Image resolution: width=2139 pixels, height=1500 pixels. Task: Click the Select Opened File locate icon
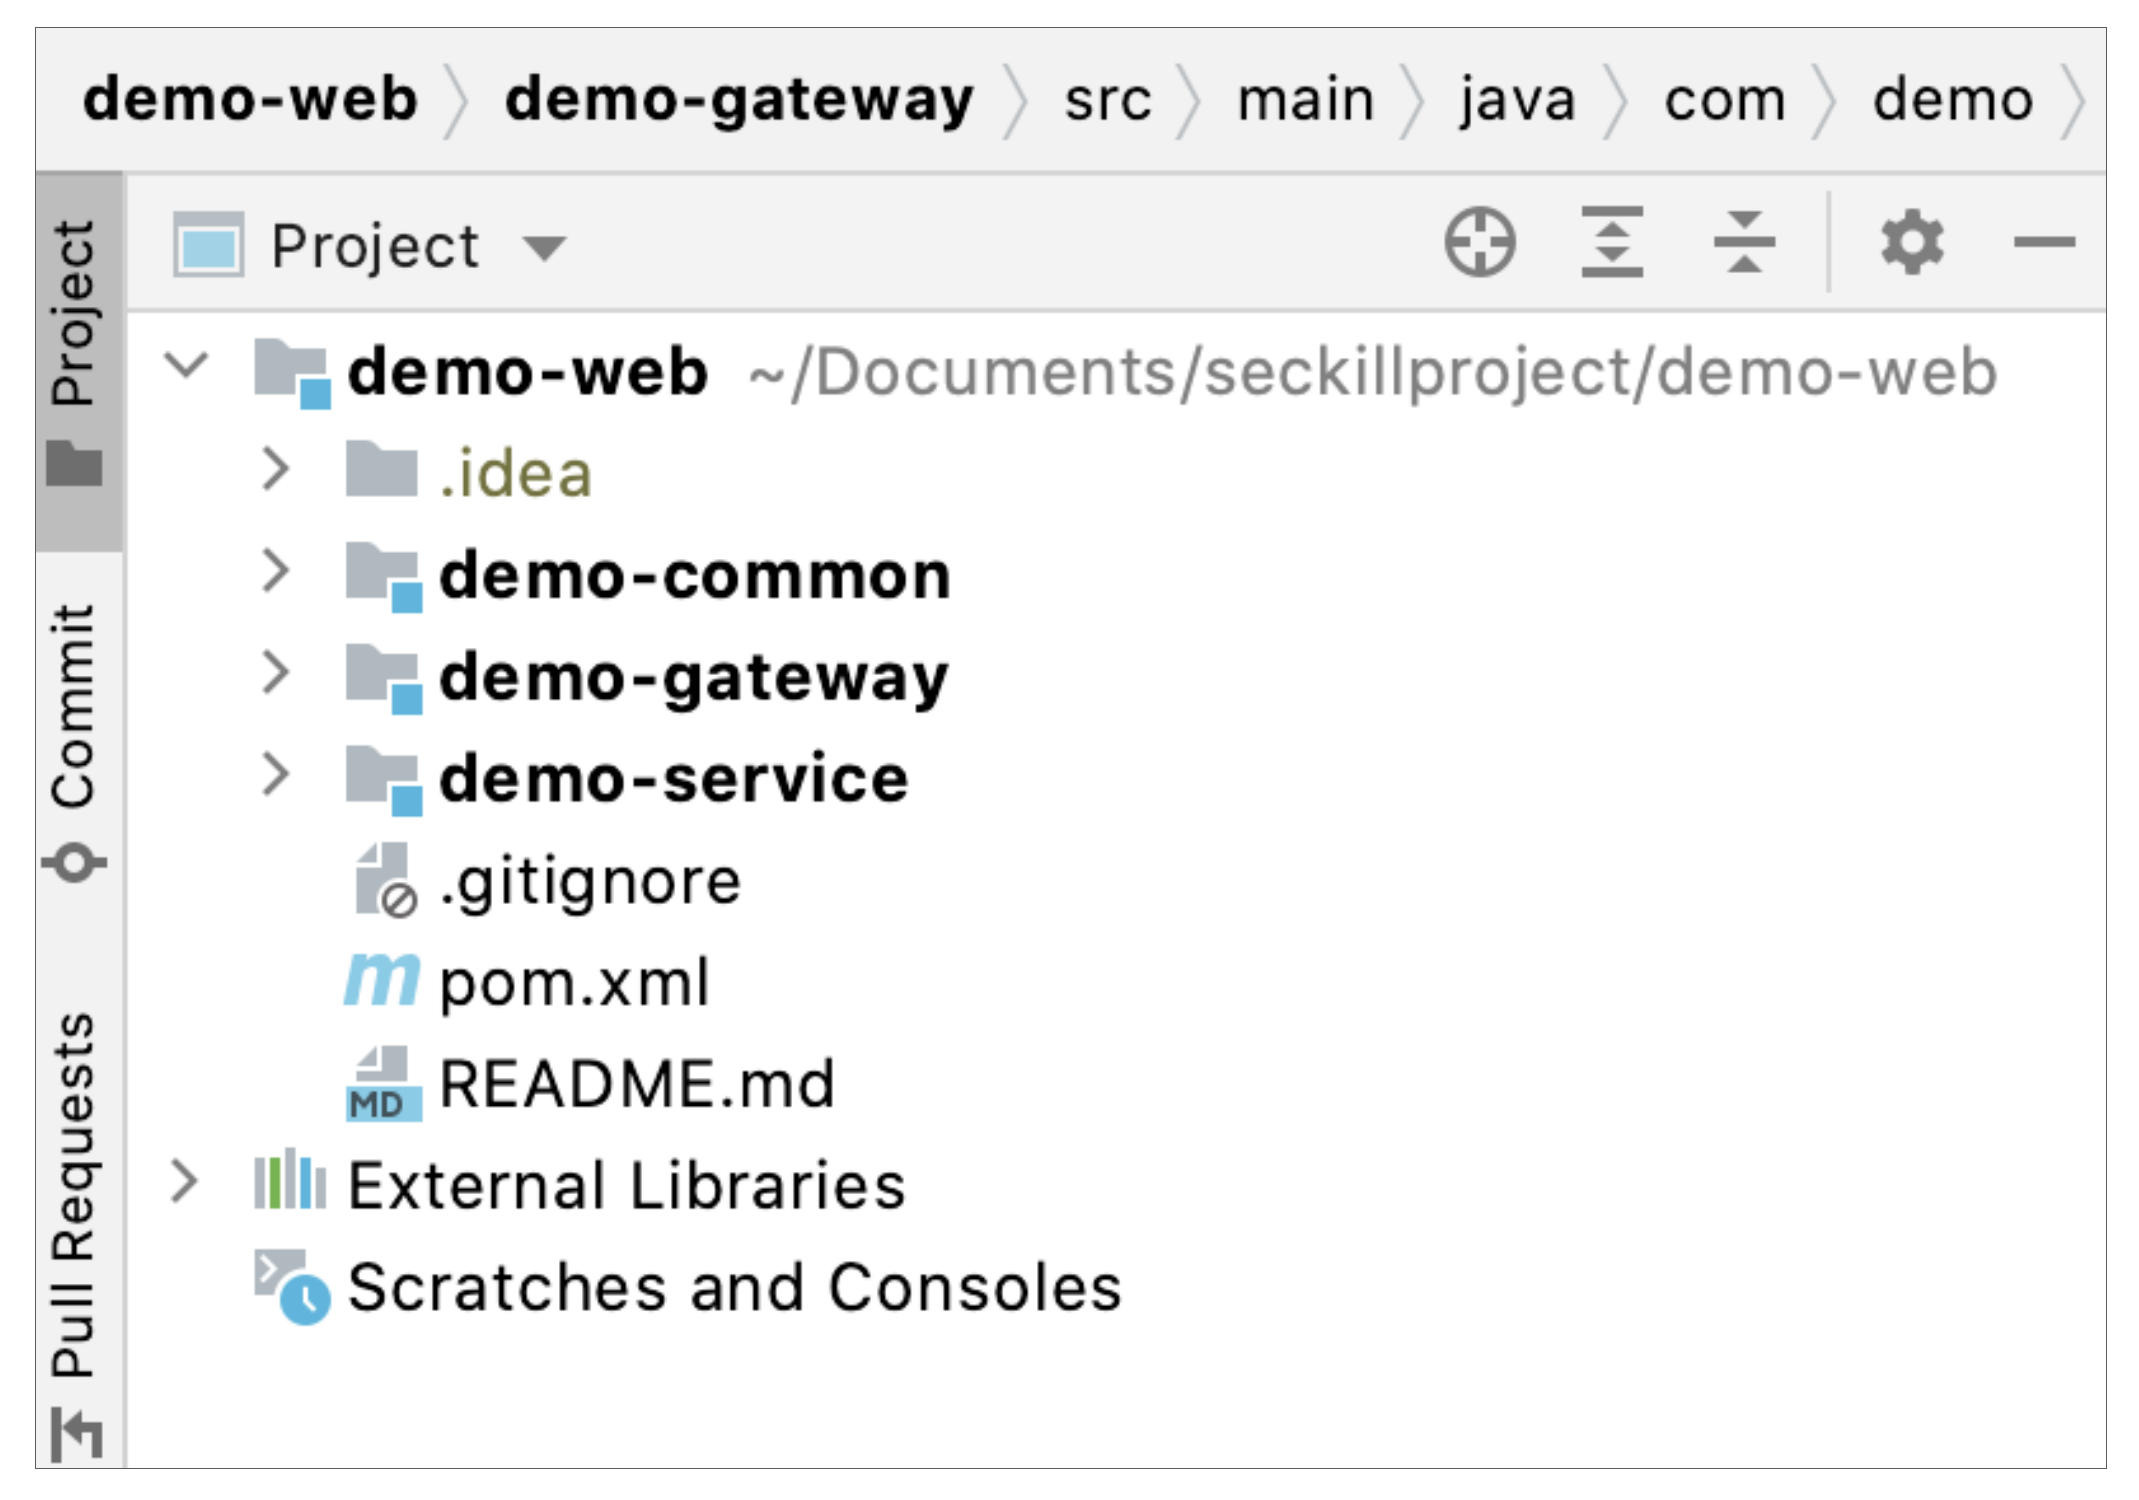[x=1479, y=243]
